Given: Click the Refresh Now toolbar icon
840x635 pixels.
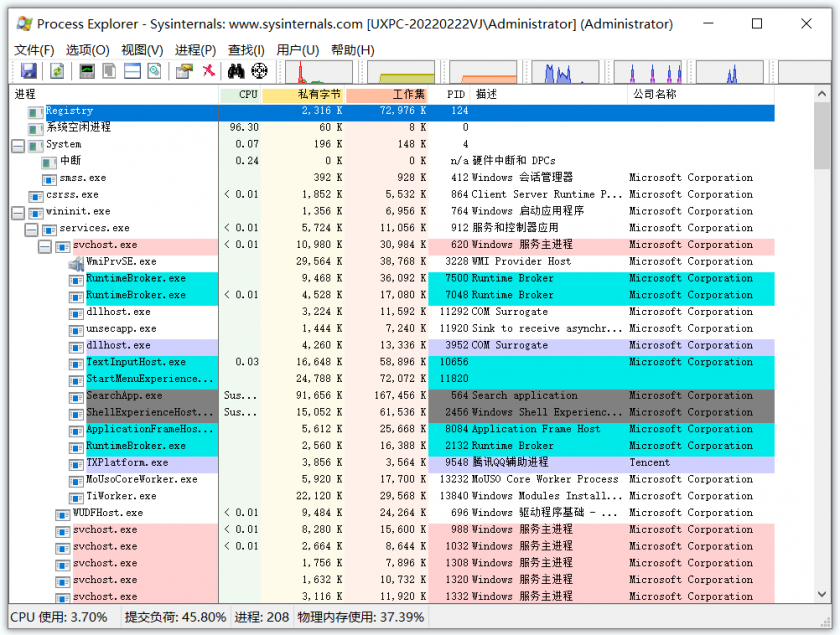Looking at the screenshot, I should 57,71.
